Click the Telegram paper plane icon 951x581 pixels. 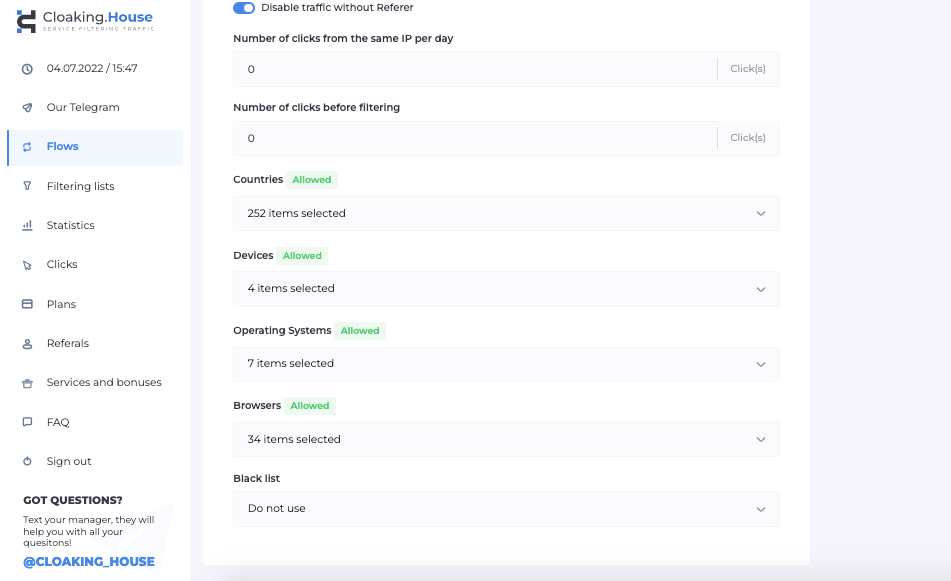(x=27, y=108)
